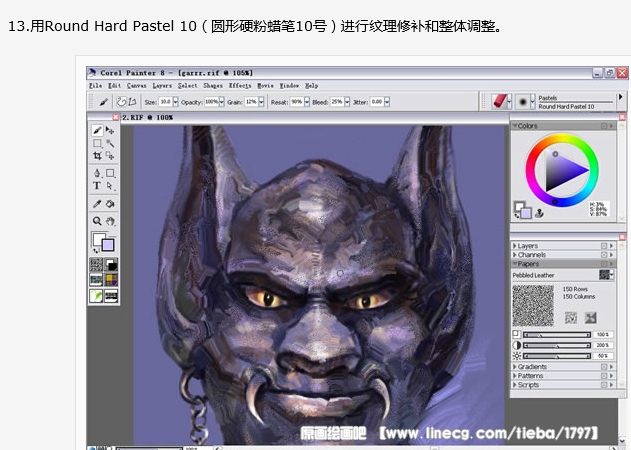Click the invert paper grain icon
631x450 pixels.
pos(571,317)
